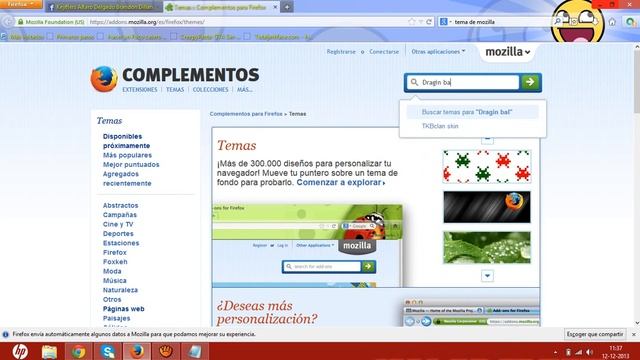Select the Abstractos category
This screenshot has width=640, height=360.
point(120,205)
